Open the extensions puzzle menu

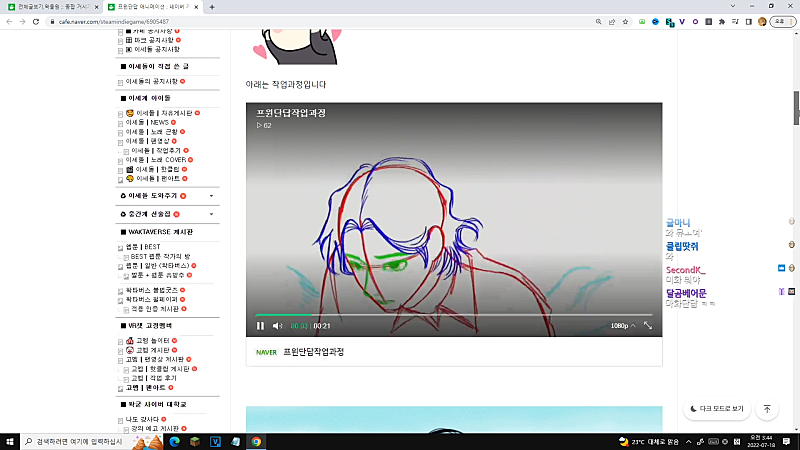[x=721, y=22]
